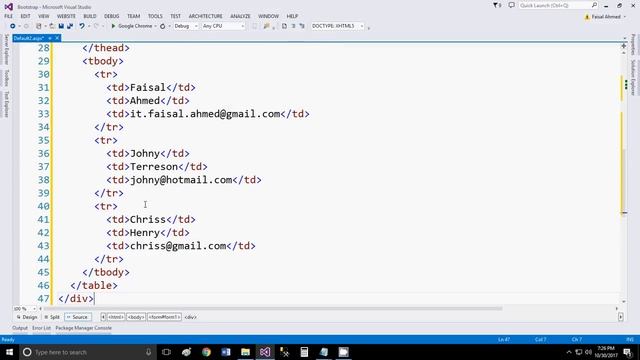
Task: Click the Redo toolbar icon
Action: (96, 26)
